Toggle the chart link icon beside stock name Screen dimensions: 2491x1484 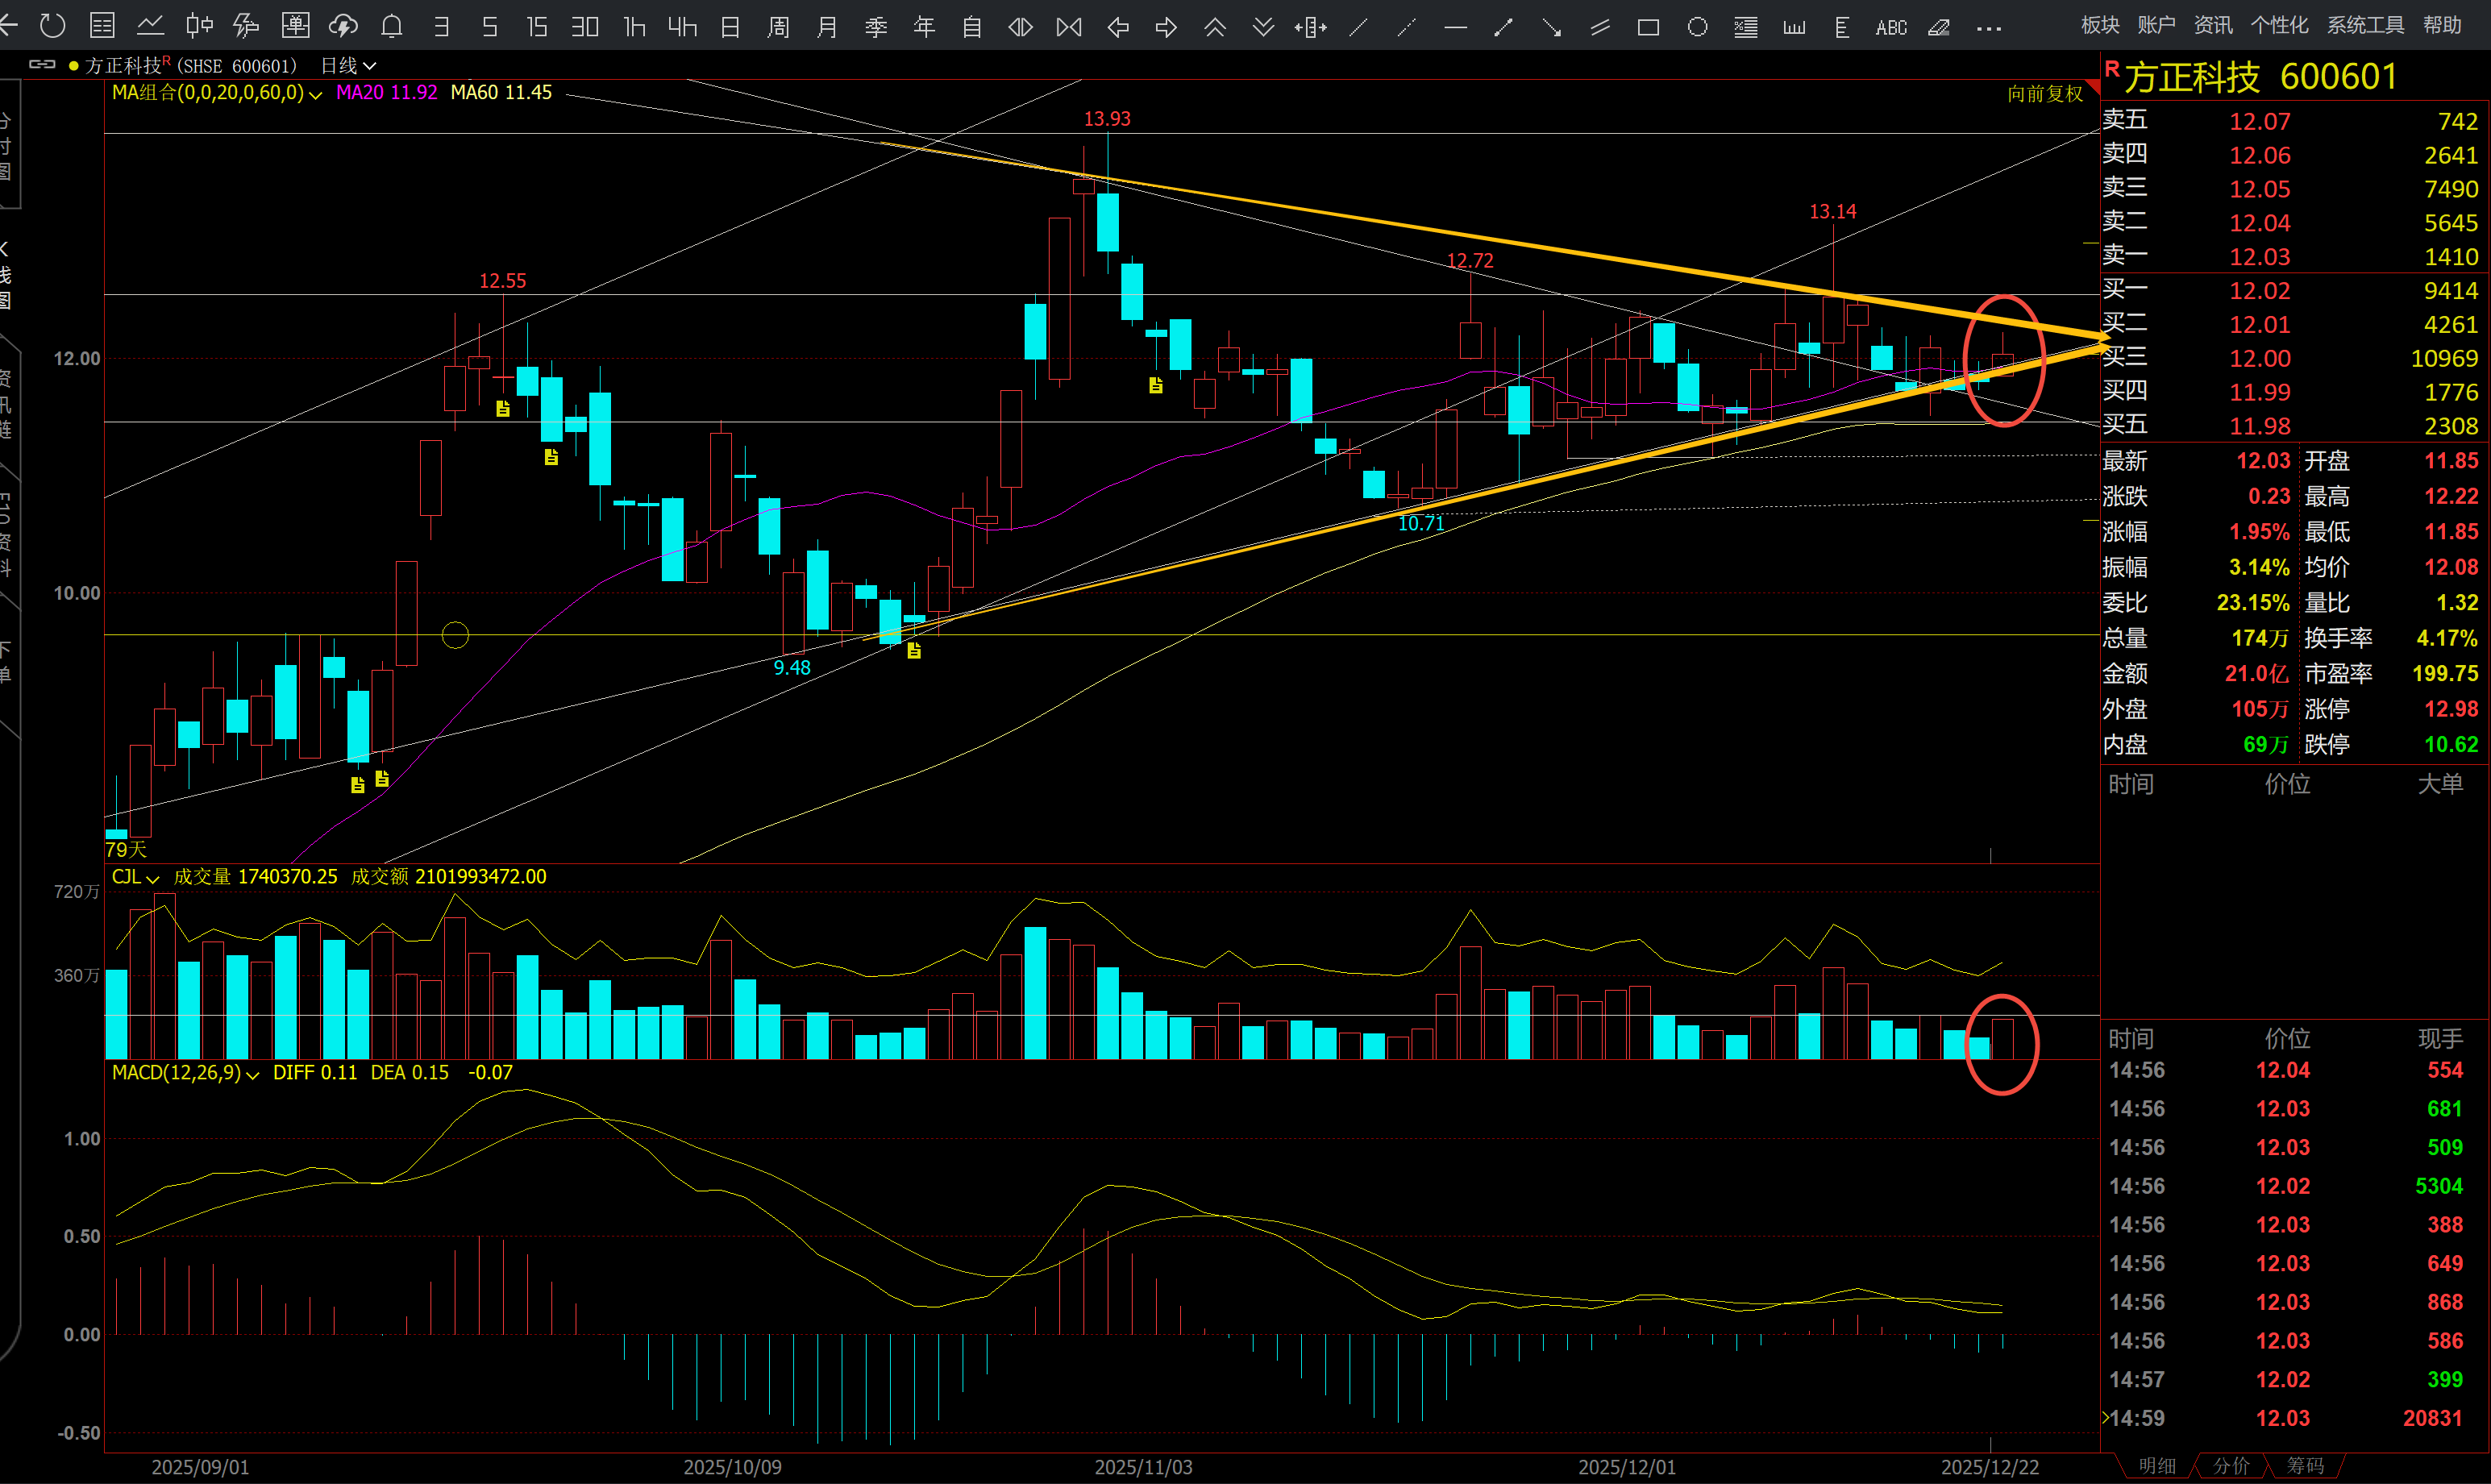pos(42,65)
